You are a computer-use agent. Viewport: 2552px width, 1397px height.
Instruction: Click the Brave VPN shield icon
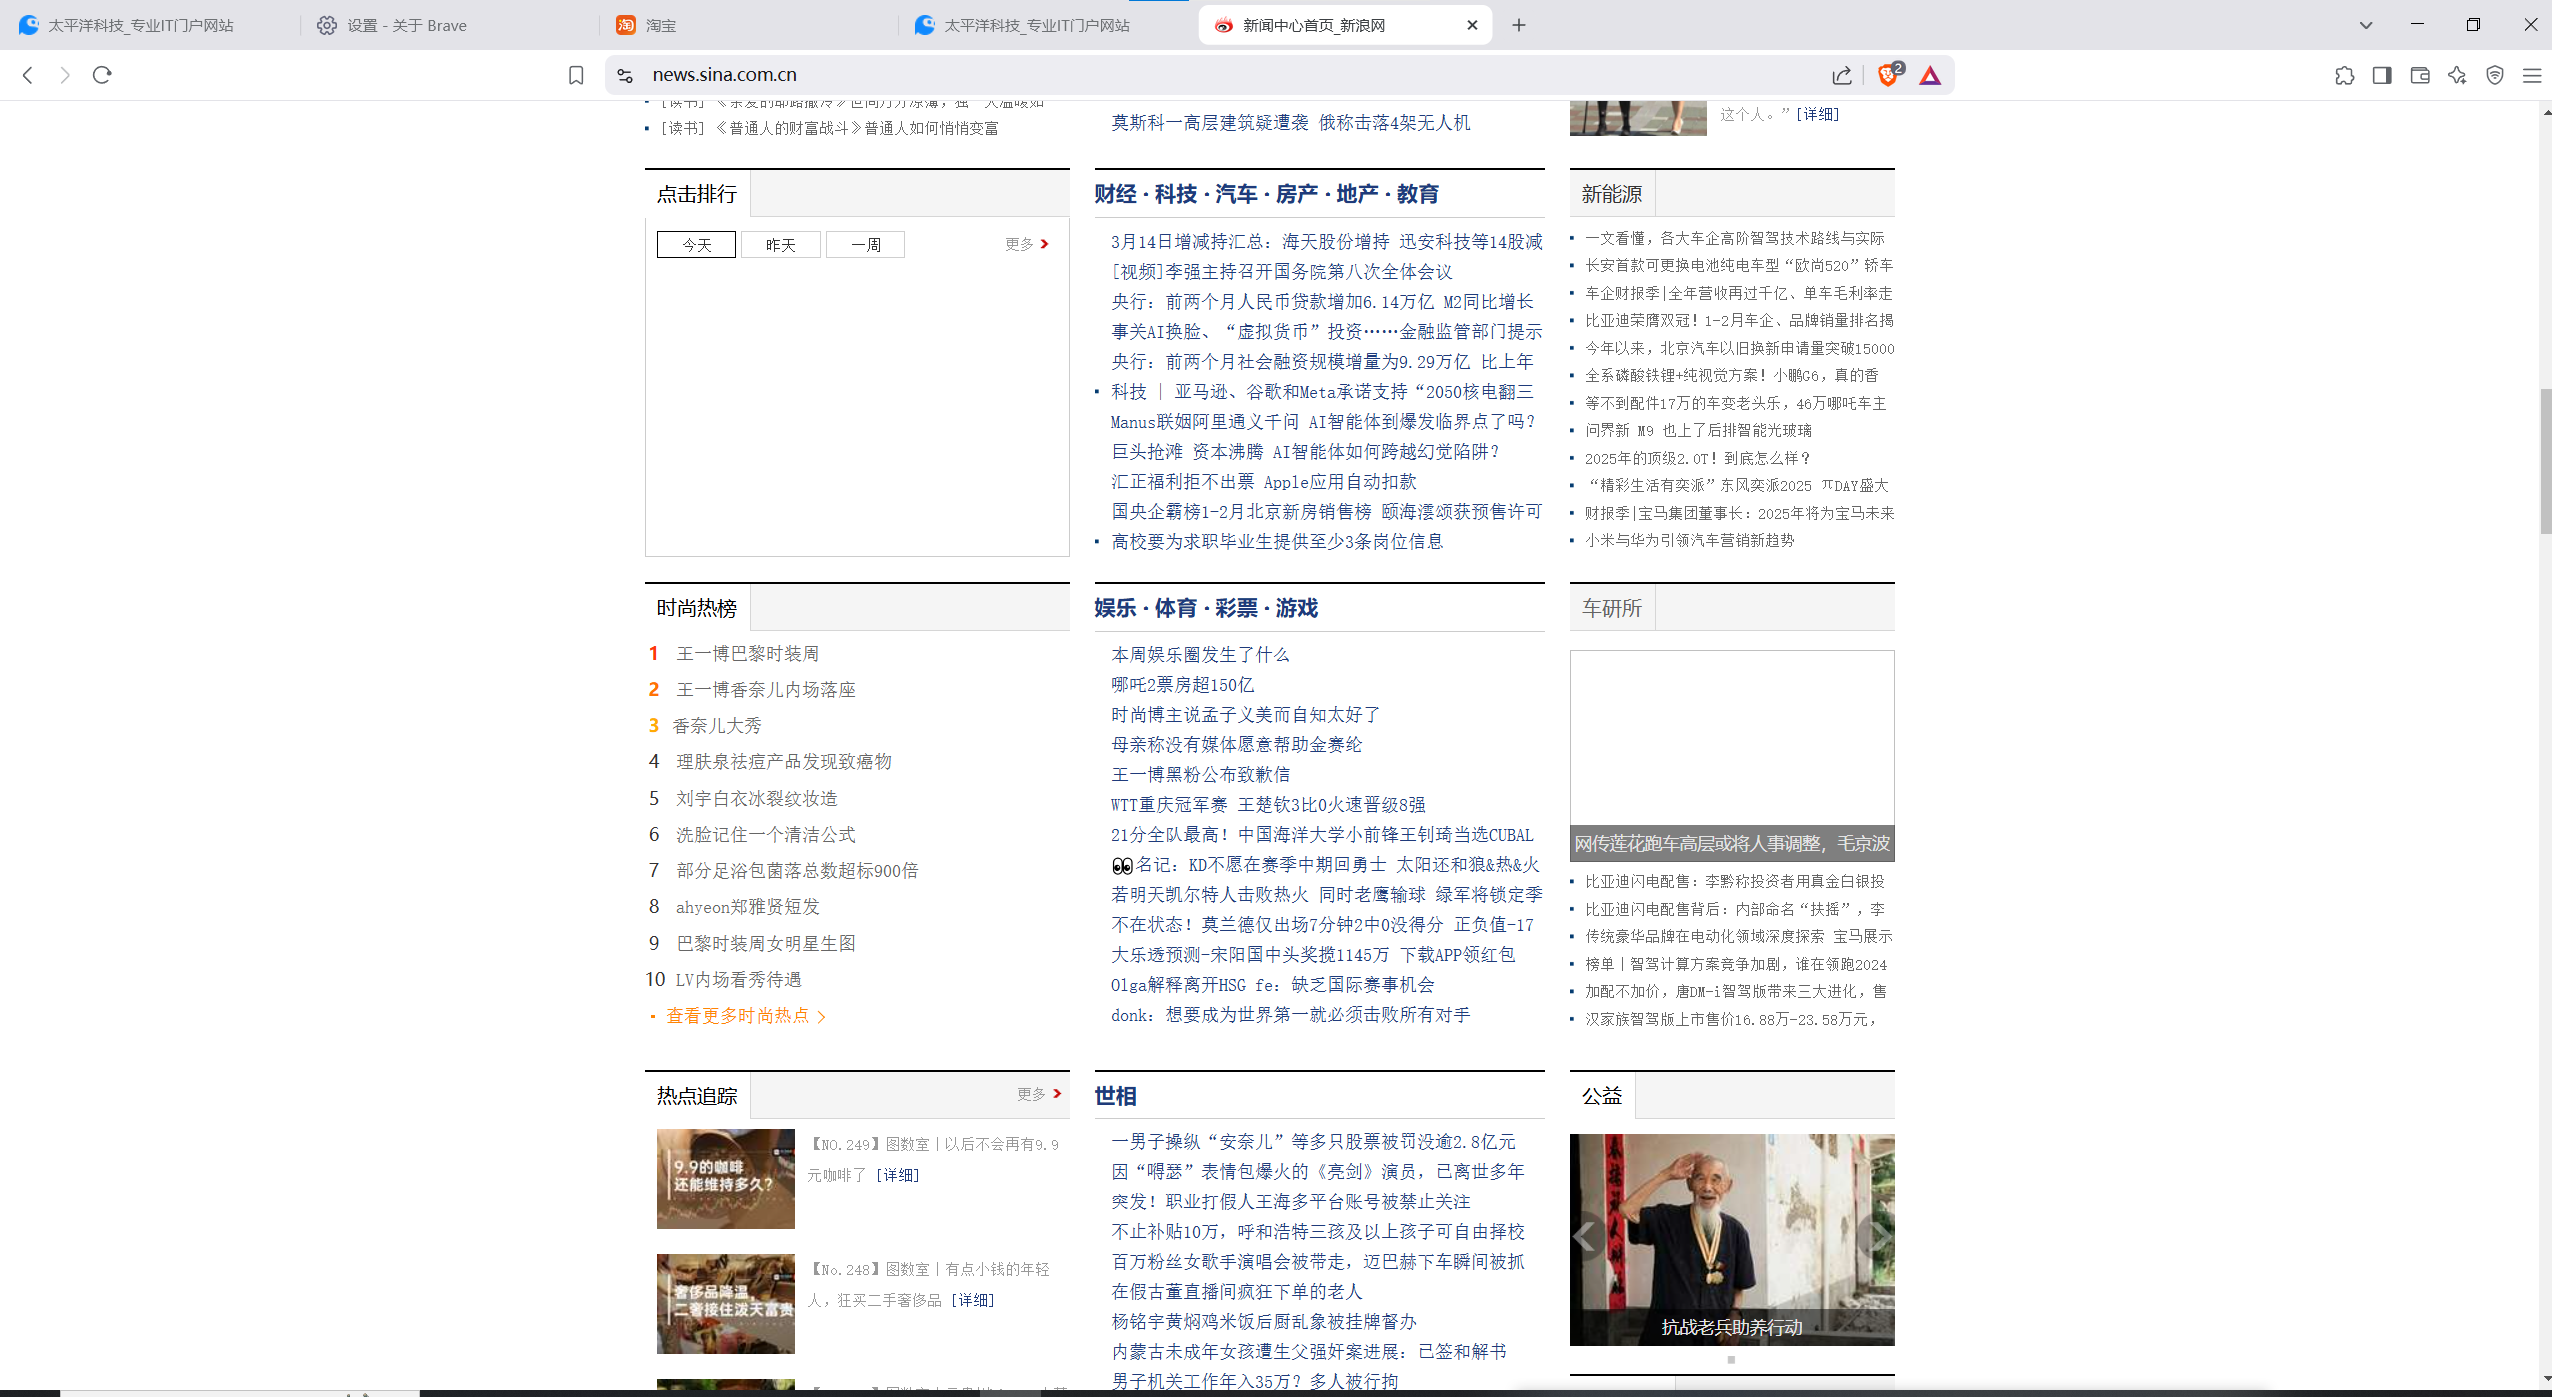point(2495,75)
